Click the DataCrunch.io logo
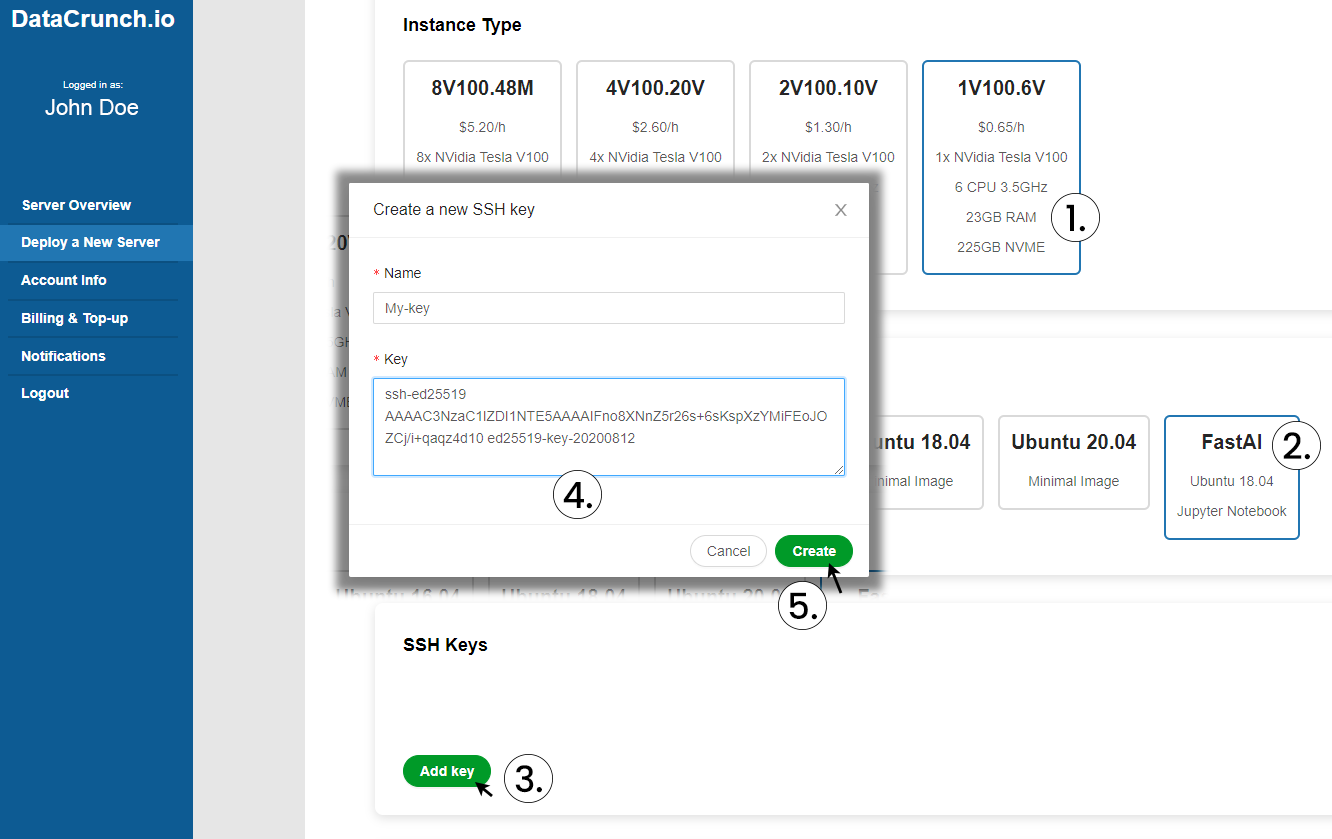 pos(93,19)
